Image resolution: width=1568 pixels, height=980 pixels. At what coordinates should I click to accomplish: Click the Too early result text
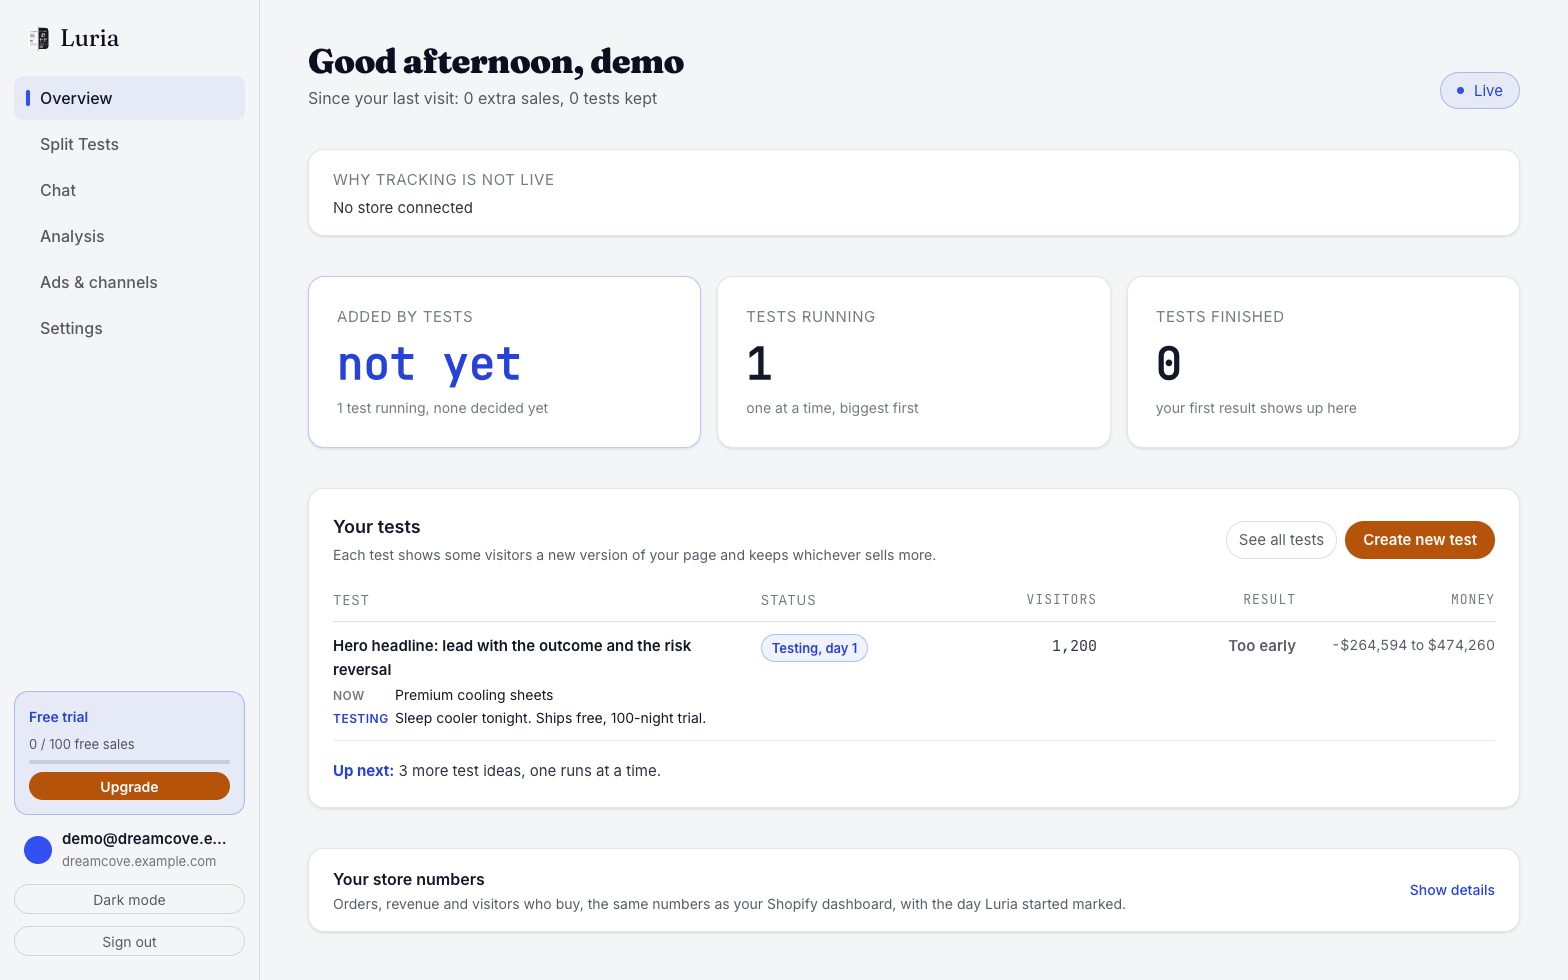pyautogui.click(x=1262, y=646)
